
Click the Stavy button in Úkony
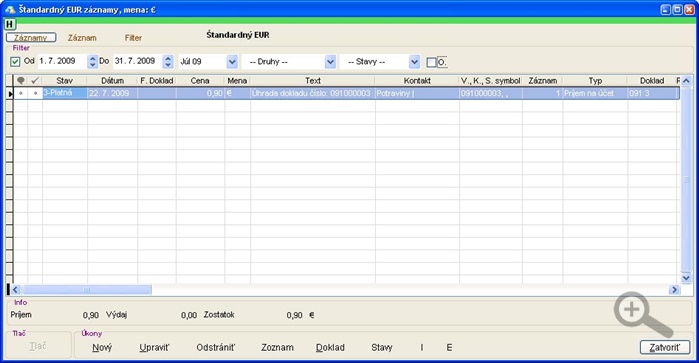[382, 347]
